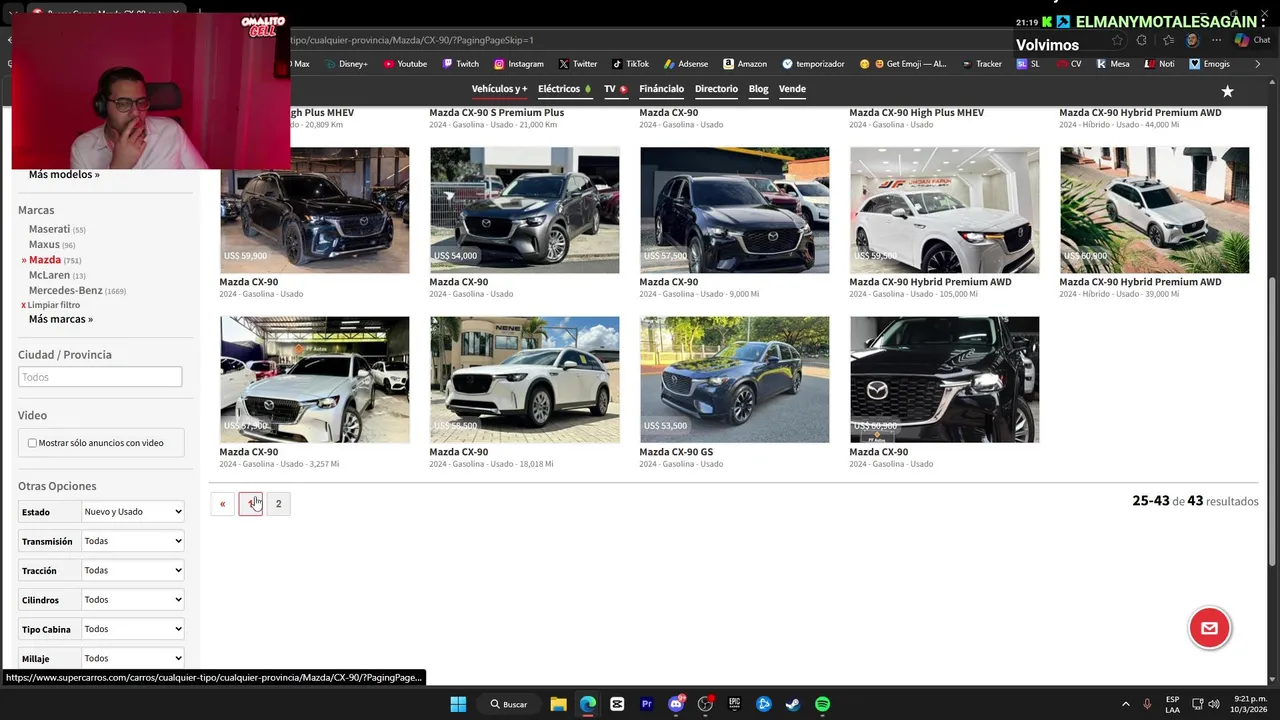
Task: Click the 'Más marcas »' link
Action: point(61,319)
